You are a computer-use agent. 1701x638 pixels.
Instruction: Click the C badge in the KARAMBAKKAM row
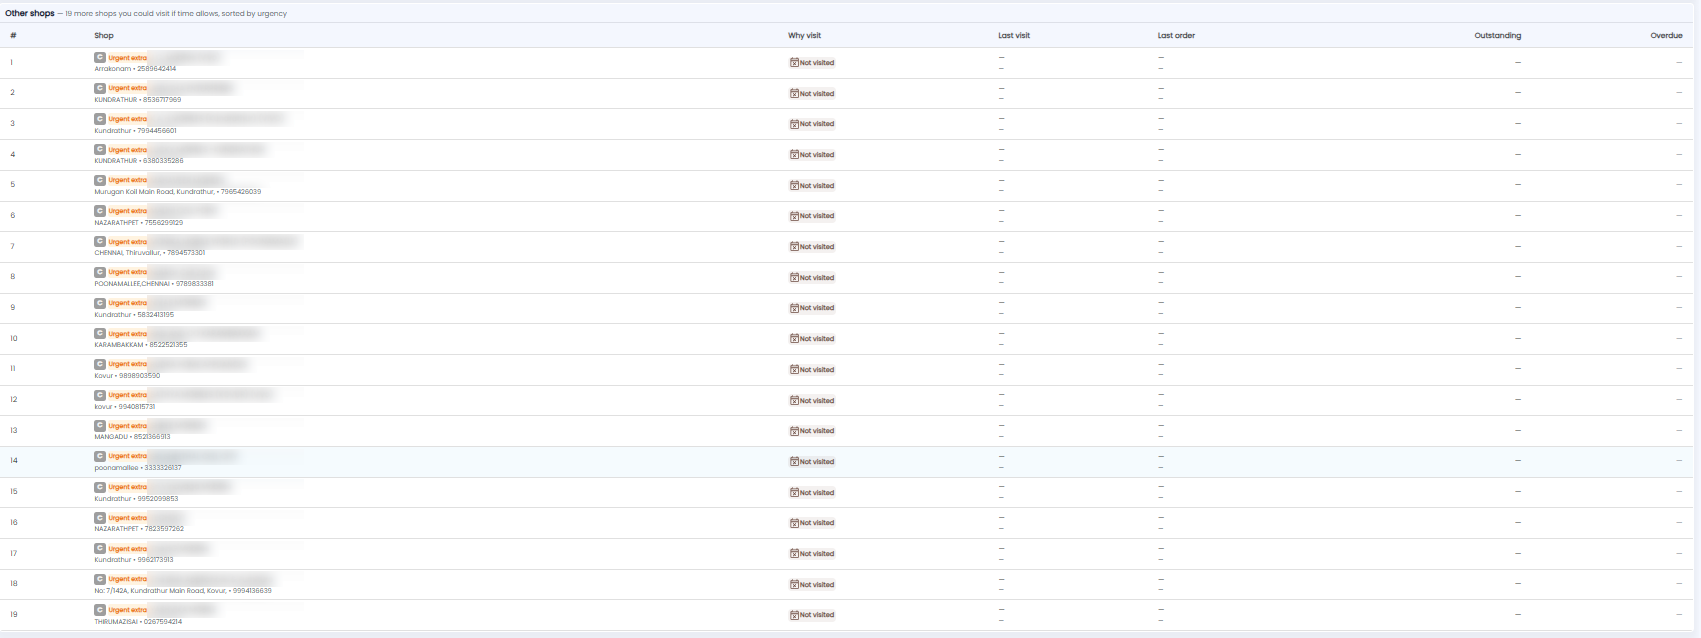coord(100,334)
